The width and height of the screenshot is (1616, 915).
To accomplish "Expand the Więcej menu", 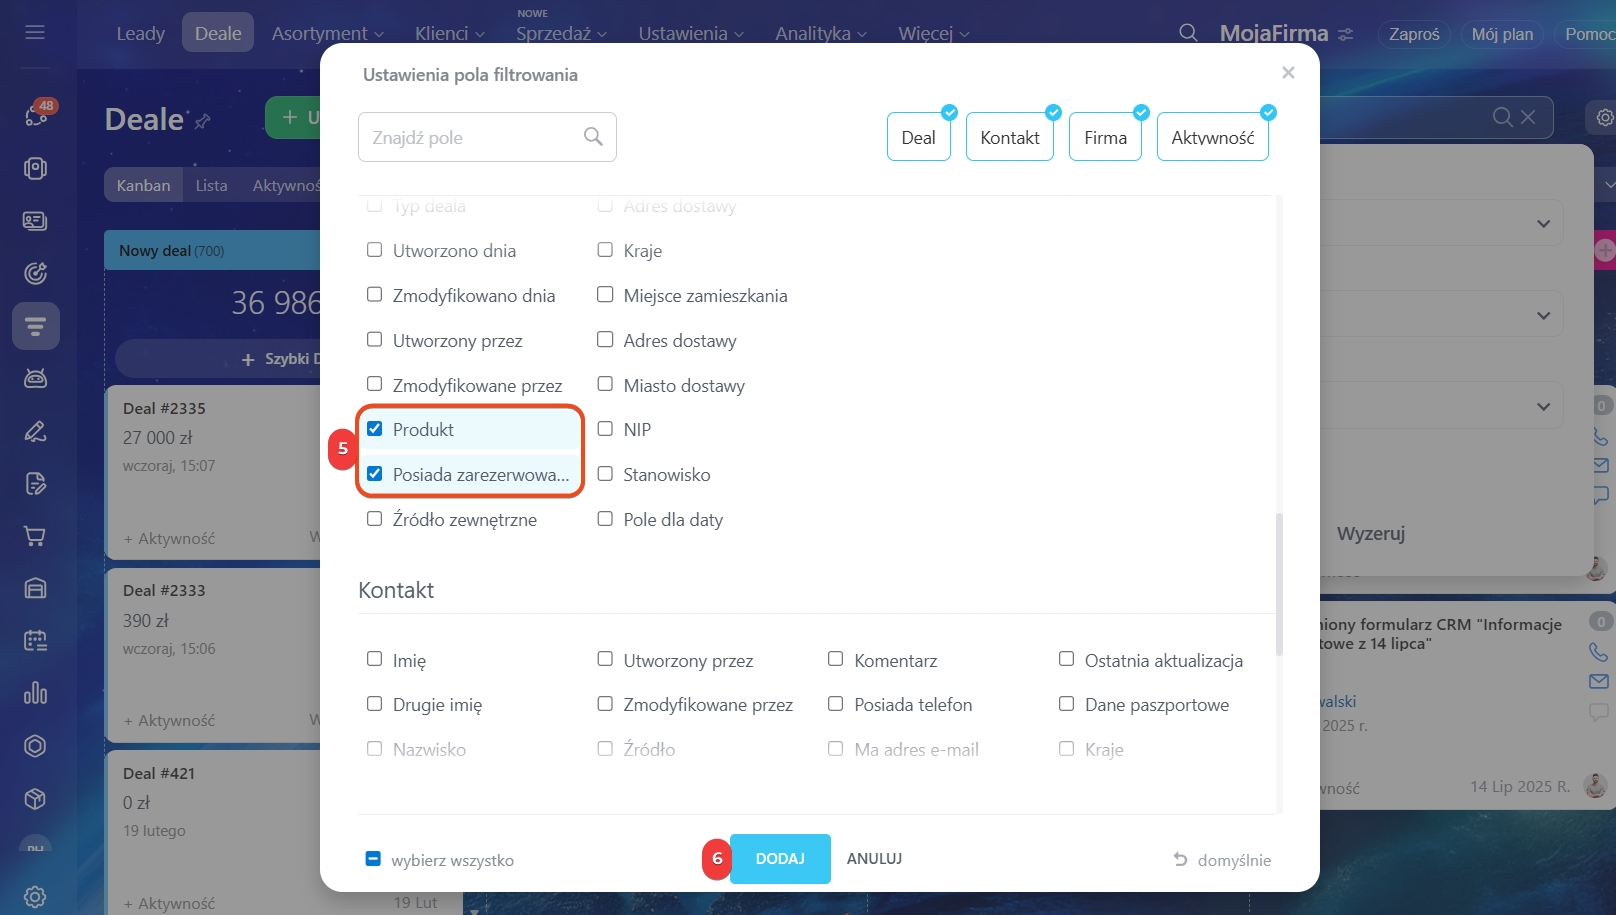I will (934, 33).
